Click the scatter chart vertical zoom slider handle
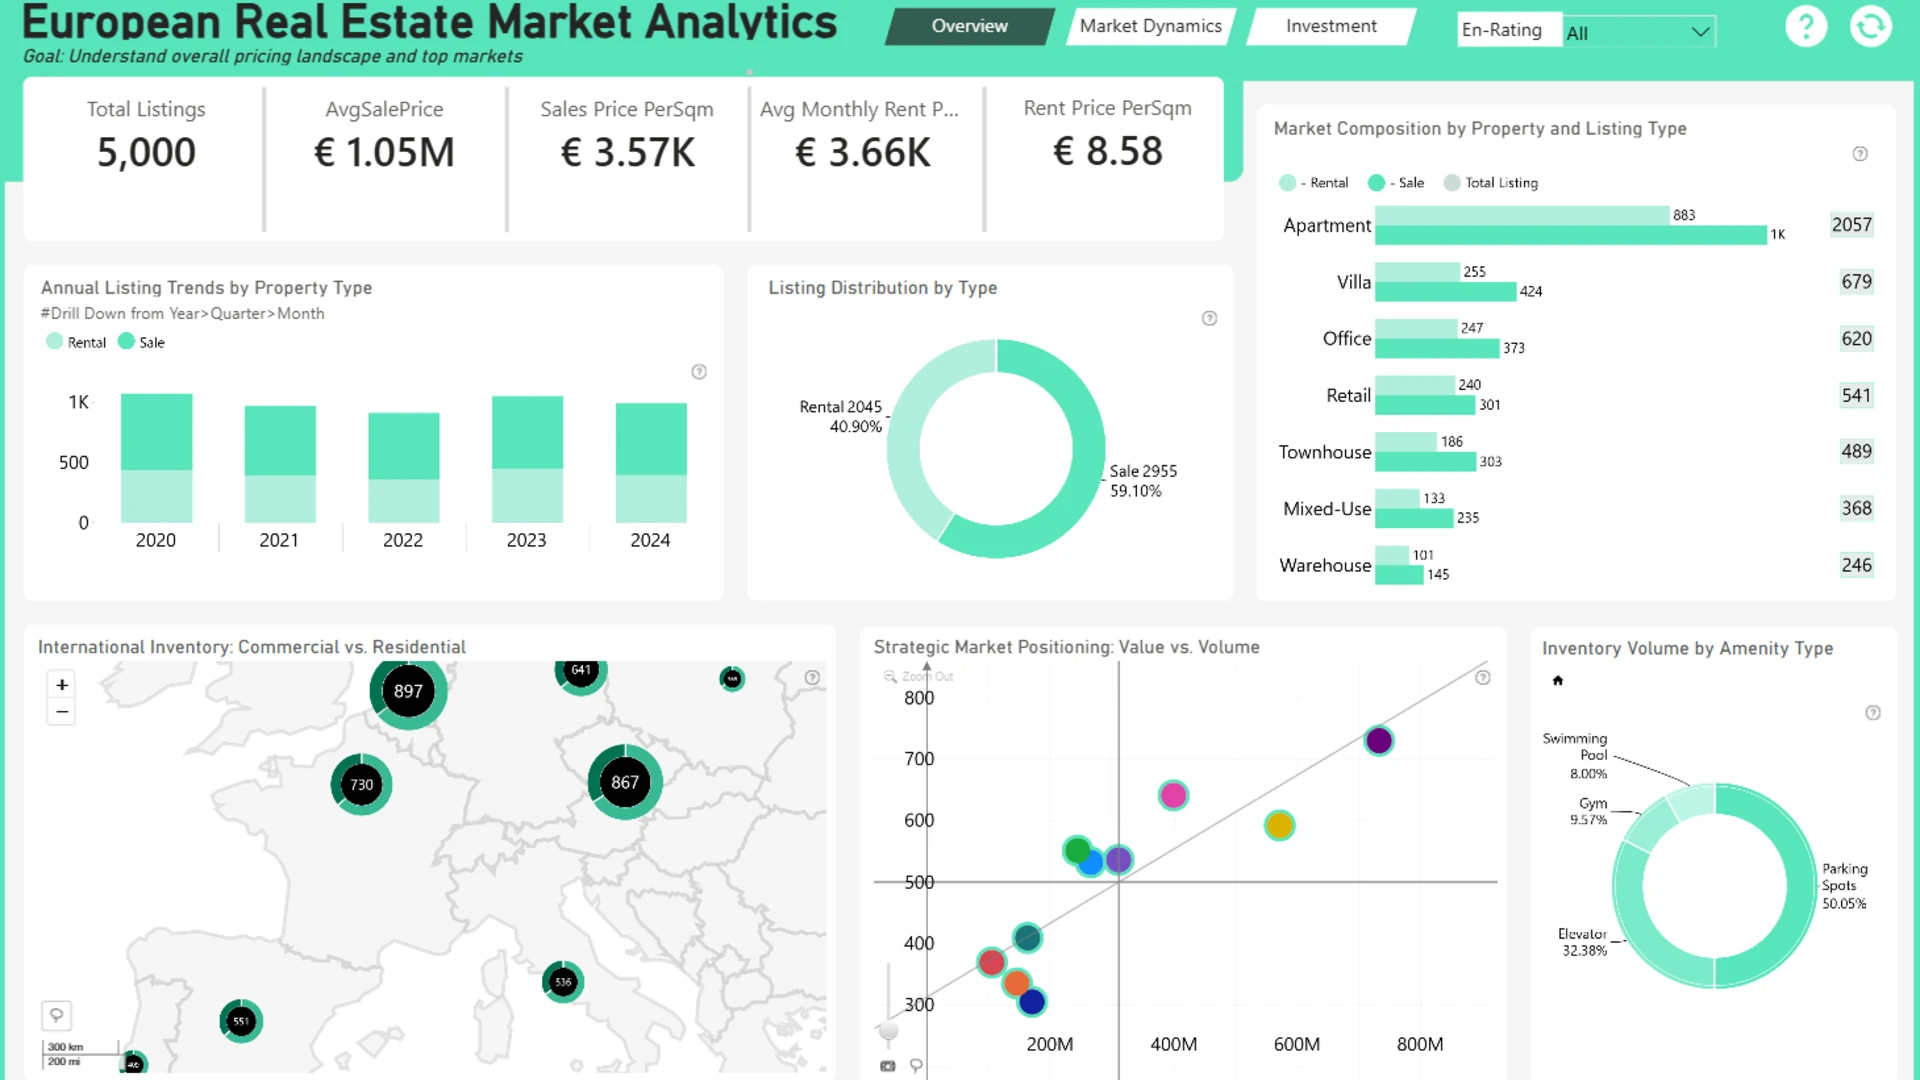Viewport: 1920px width, 1080px height. point(888,1030)
